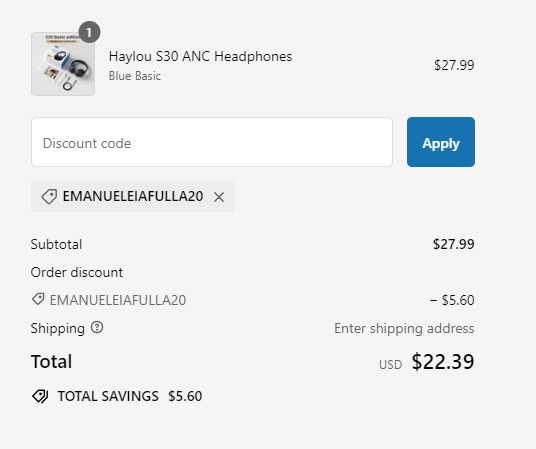
Task: Select the Haylou S30 ANC Headphones title
Action: pyautogui.click(x=200, y=56)
